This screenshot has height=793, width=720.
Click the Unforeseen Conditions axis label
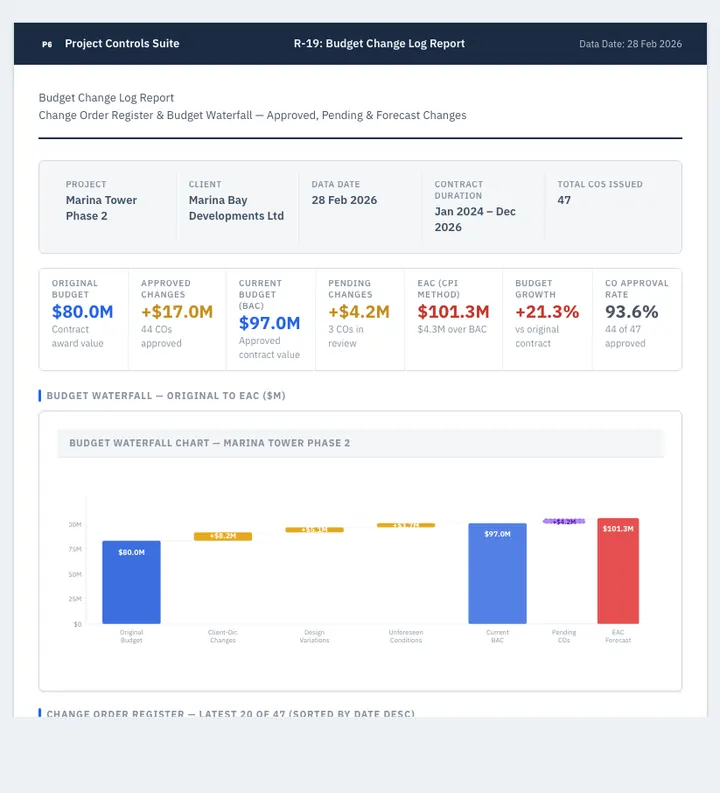coord(406,636)
